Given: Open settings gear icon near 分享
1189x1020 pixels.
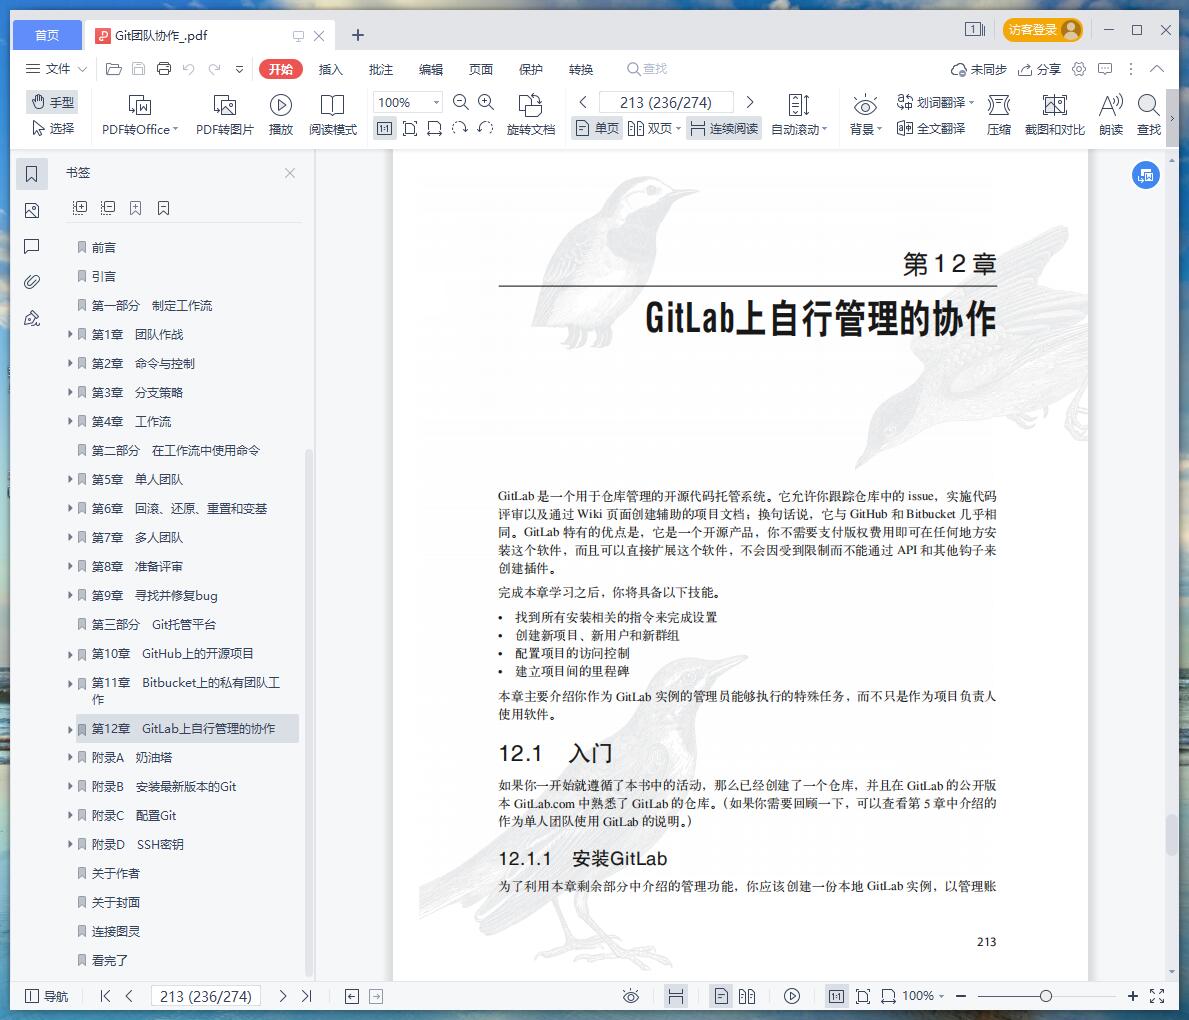Looking at the screenshot, I should [x=1079, y=69].
